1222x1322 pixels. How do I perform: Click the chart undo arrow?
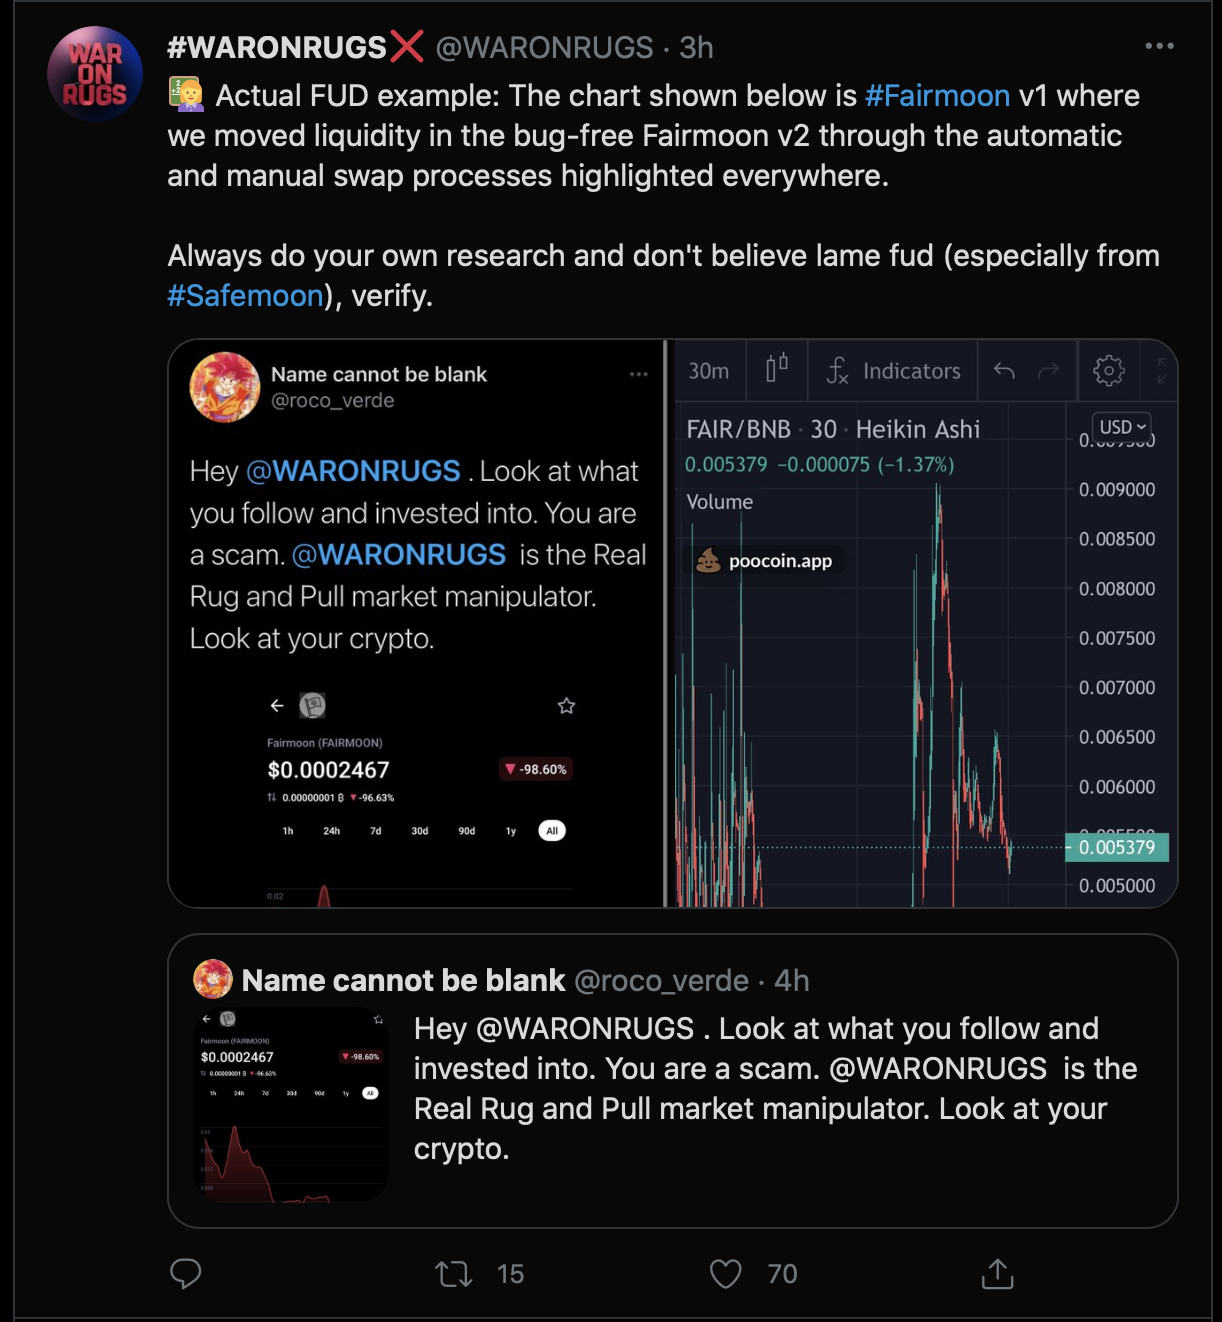(x=1004, y=371)
